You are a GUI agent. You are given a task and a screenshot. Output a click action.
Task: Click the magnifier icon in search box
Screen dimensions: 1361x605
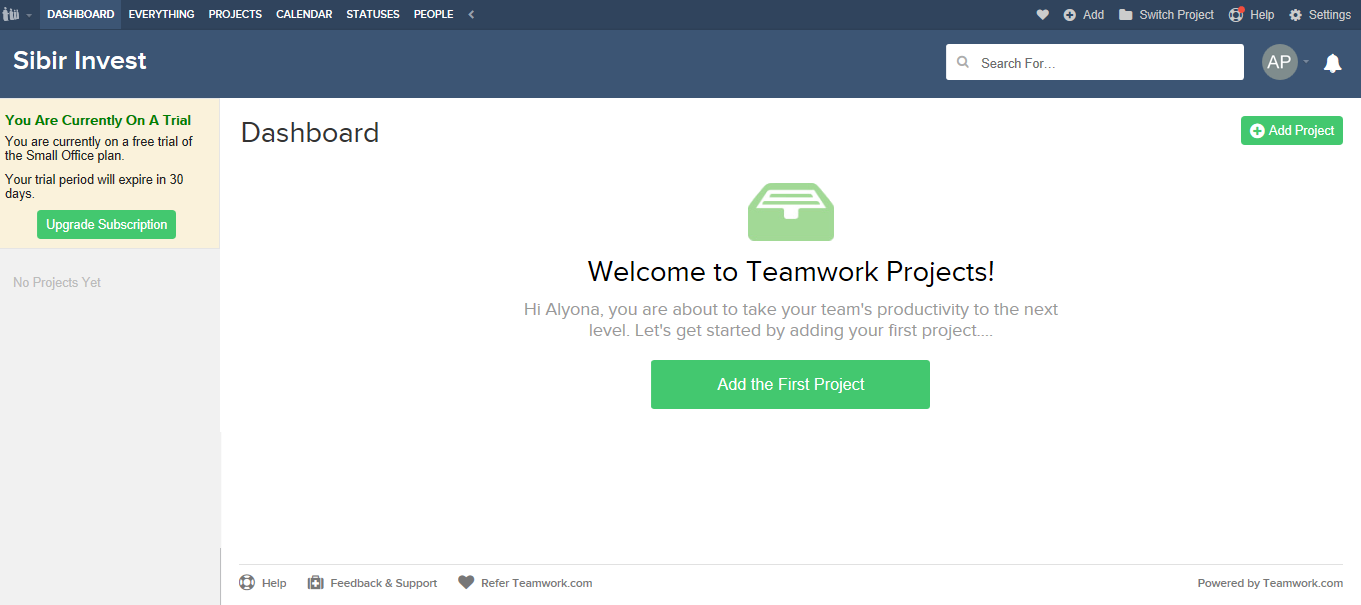pyautogui.click(x=963, y=62)
